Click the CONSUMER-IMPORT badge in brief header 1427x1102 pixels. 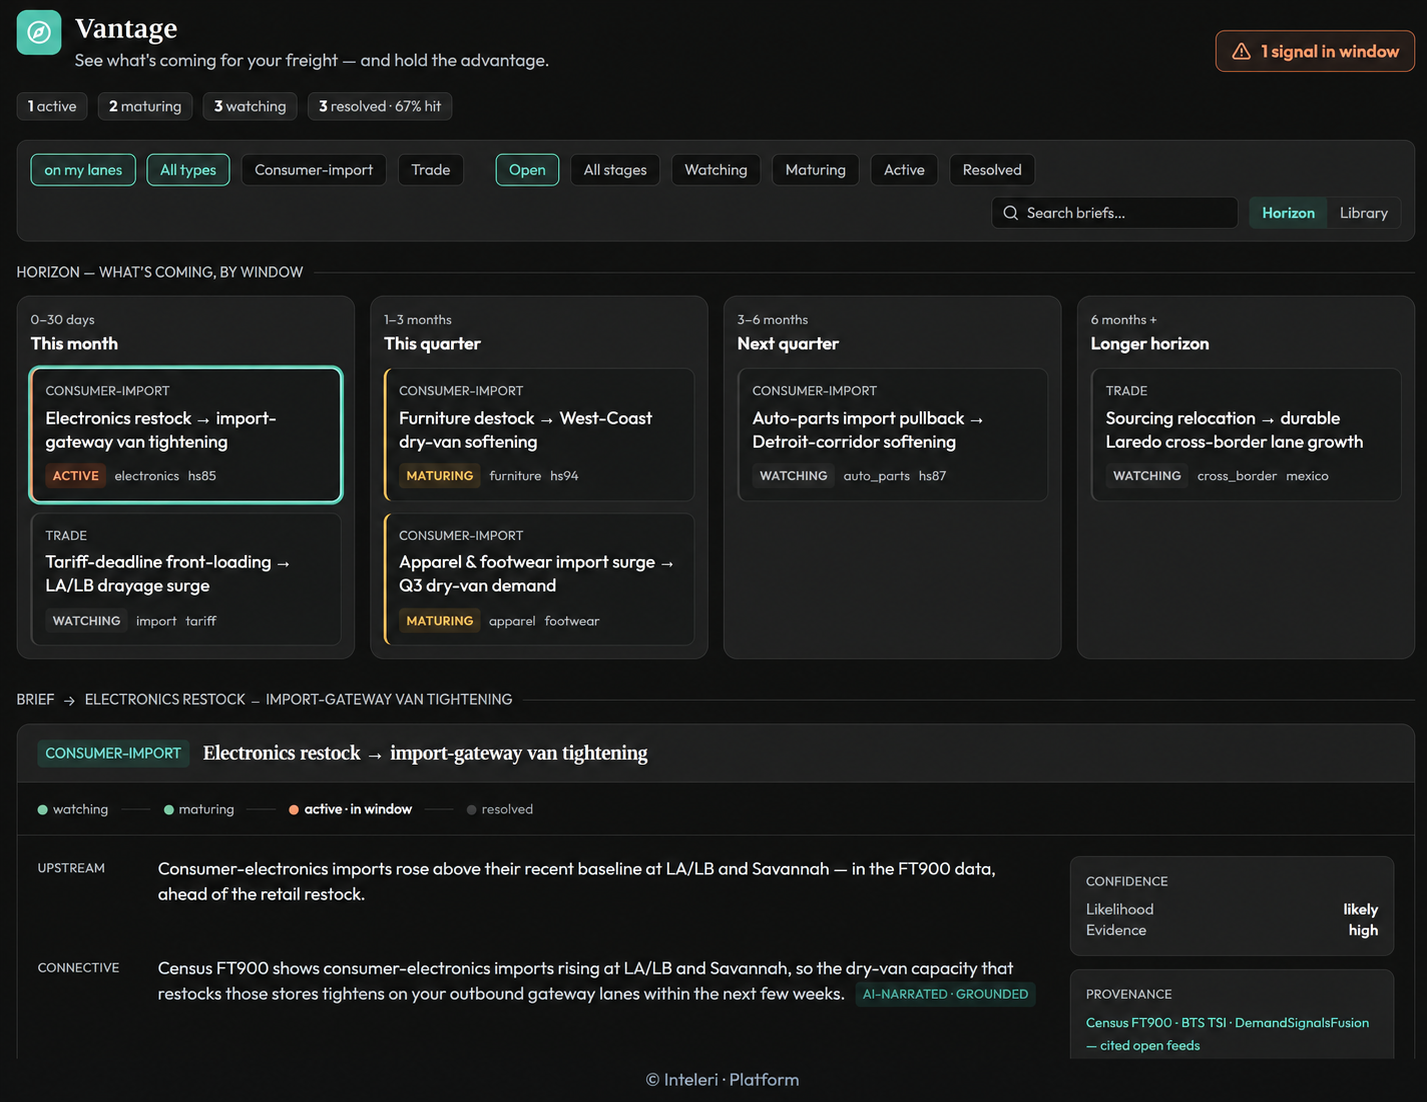(x=113, y=753)
